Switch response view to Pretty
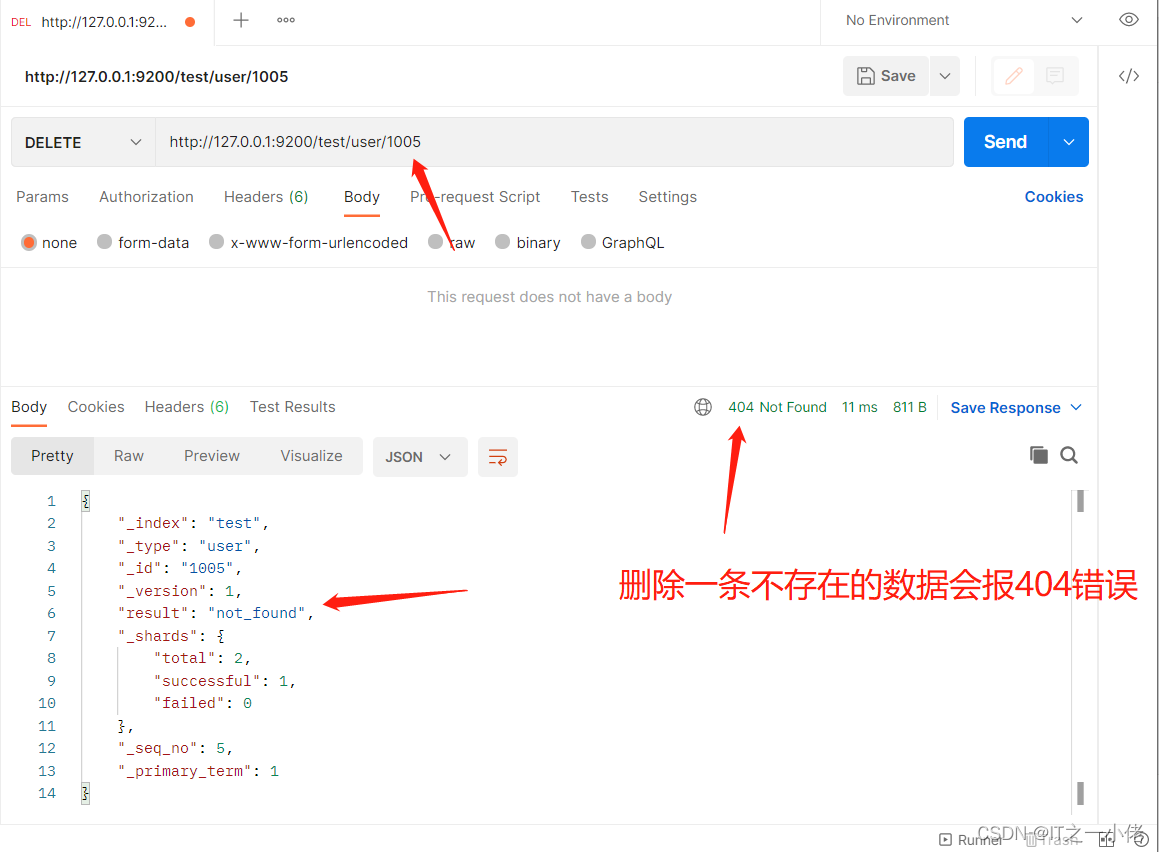This screenshot has height=852, width=1159. click(x=52, y=456)
